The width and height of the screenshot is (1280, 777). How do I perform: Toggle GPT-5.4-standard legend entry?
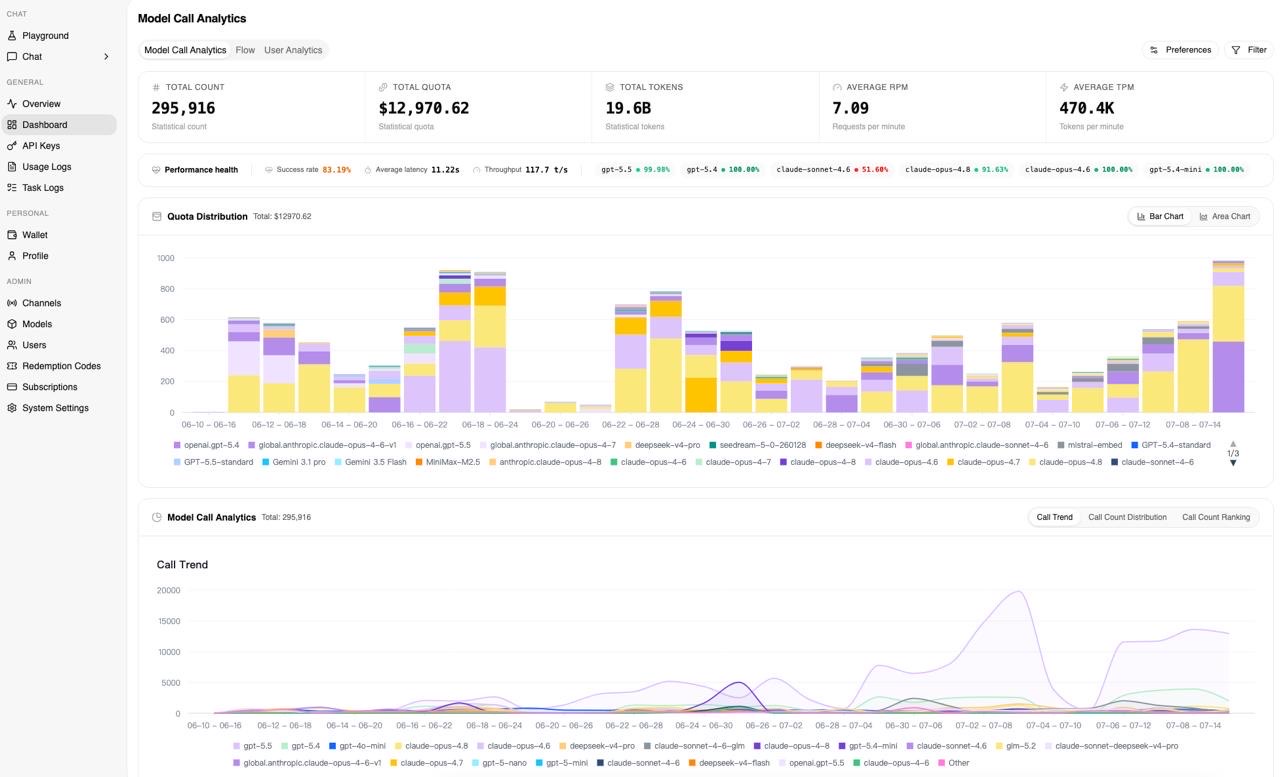pos(1170,445)
